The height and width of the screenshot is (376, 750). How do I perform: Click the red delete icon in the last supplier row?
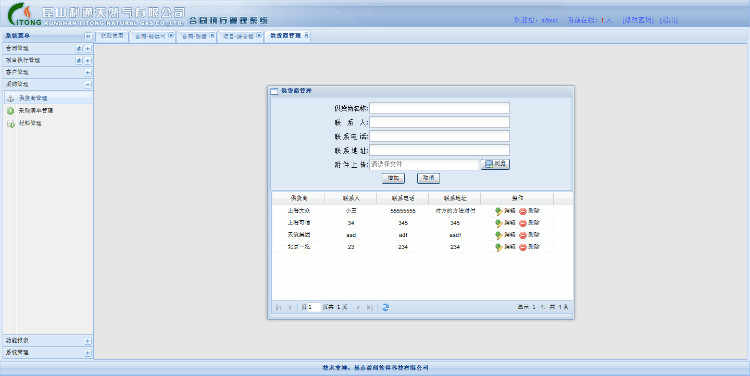point(523,247)
